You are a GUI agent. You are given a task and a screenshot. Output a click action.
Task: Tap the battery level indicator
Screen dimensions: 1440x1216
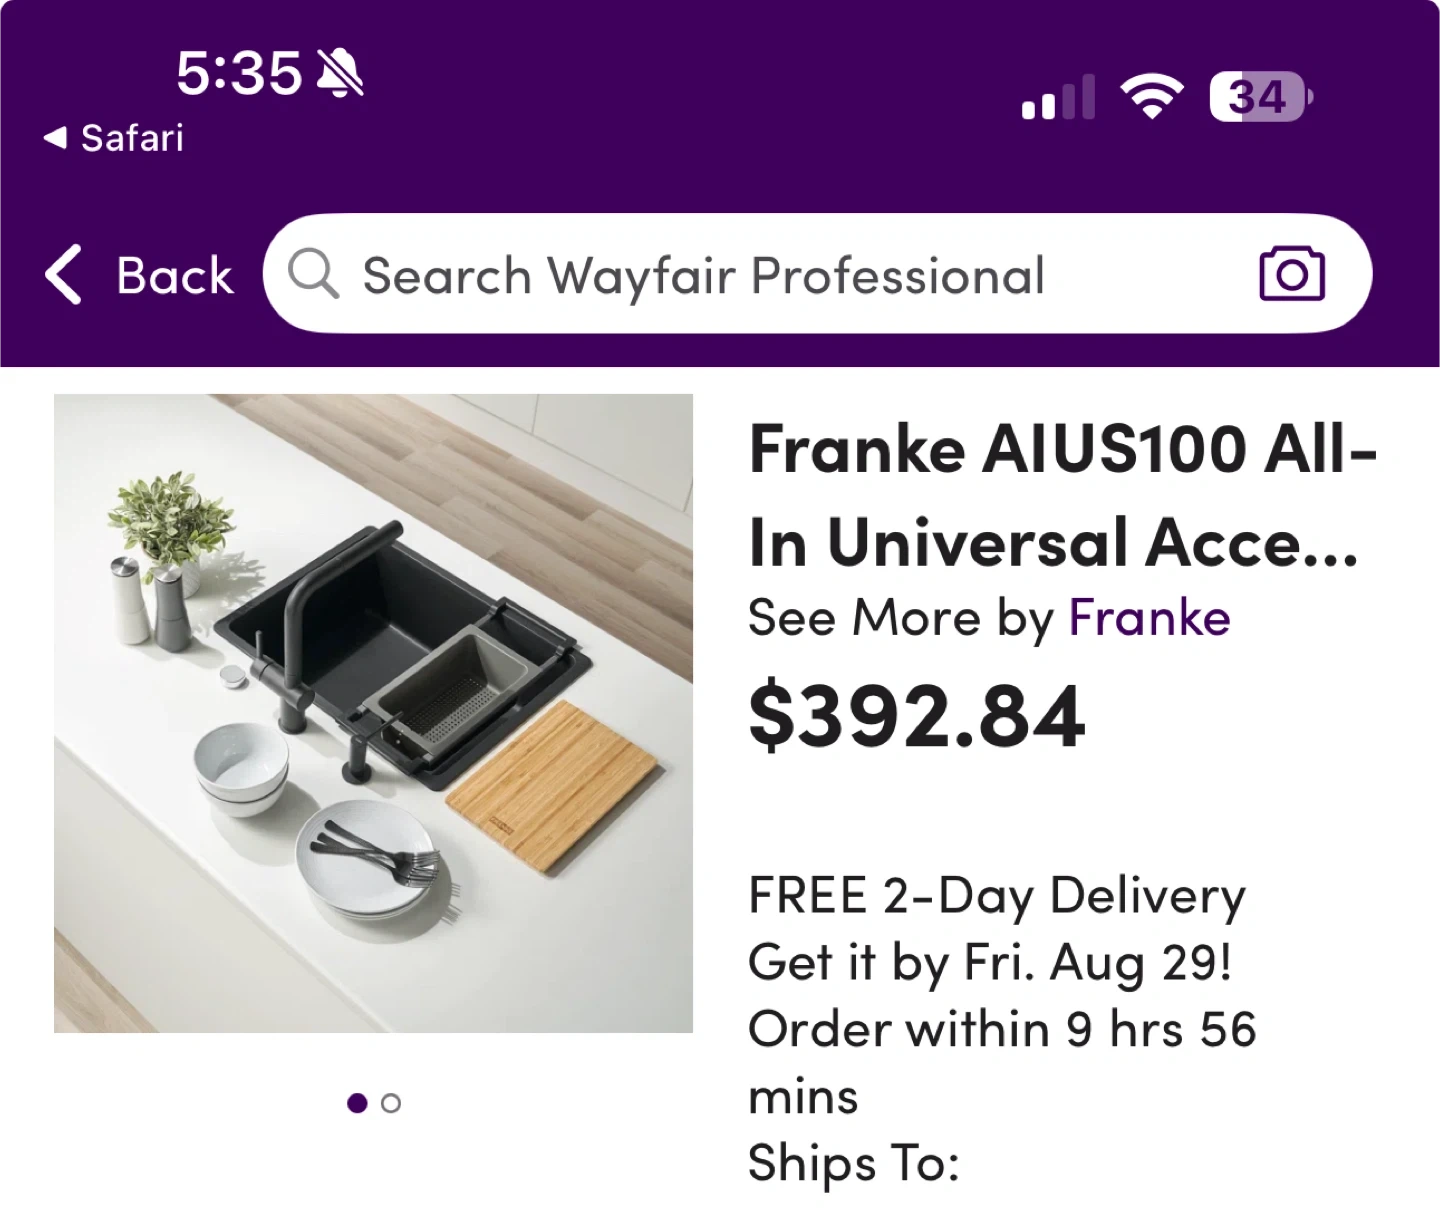pyautogui.click(x=1260, y=98)
